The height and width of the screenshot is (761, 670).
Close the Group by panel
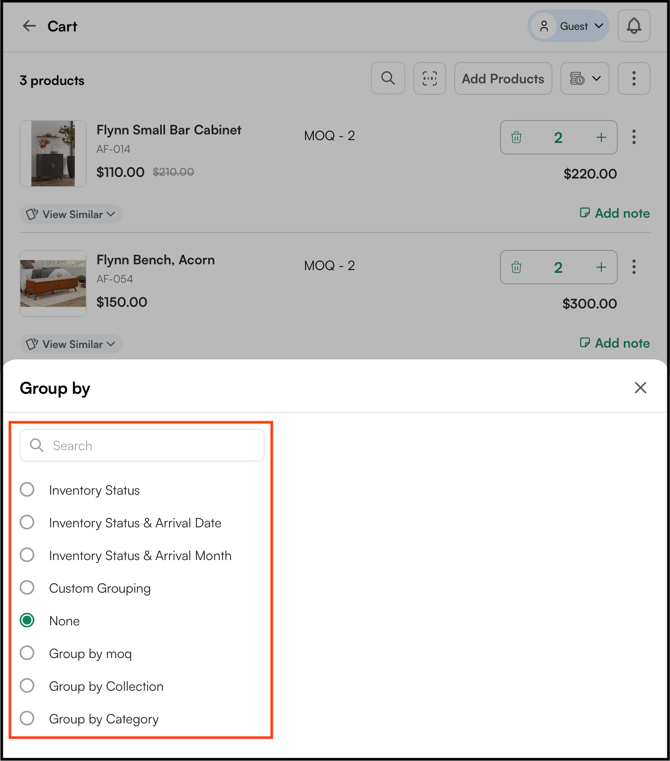pyautogui.click(x=640, y=387)
